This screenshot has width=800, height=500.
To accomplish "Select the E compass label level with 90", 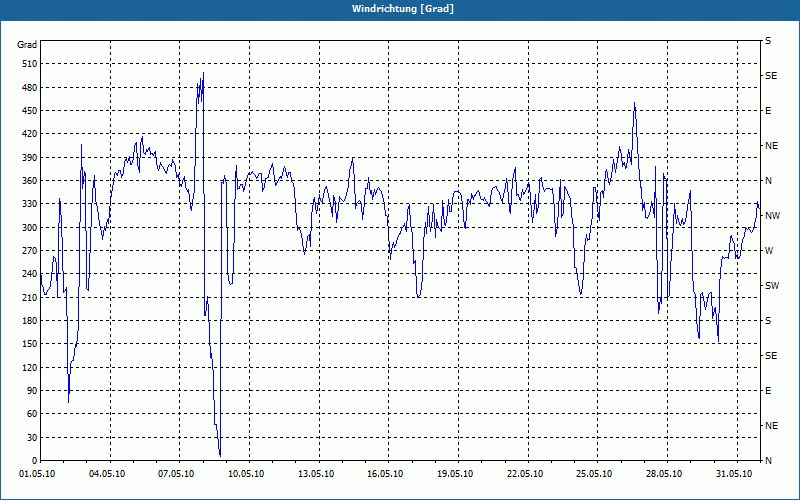I will pyautogui.click(x=768, y=391).
